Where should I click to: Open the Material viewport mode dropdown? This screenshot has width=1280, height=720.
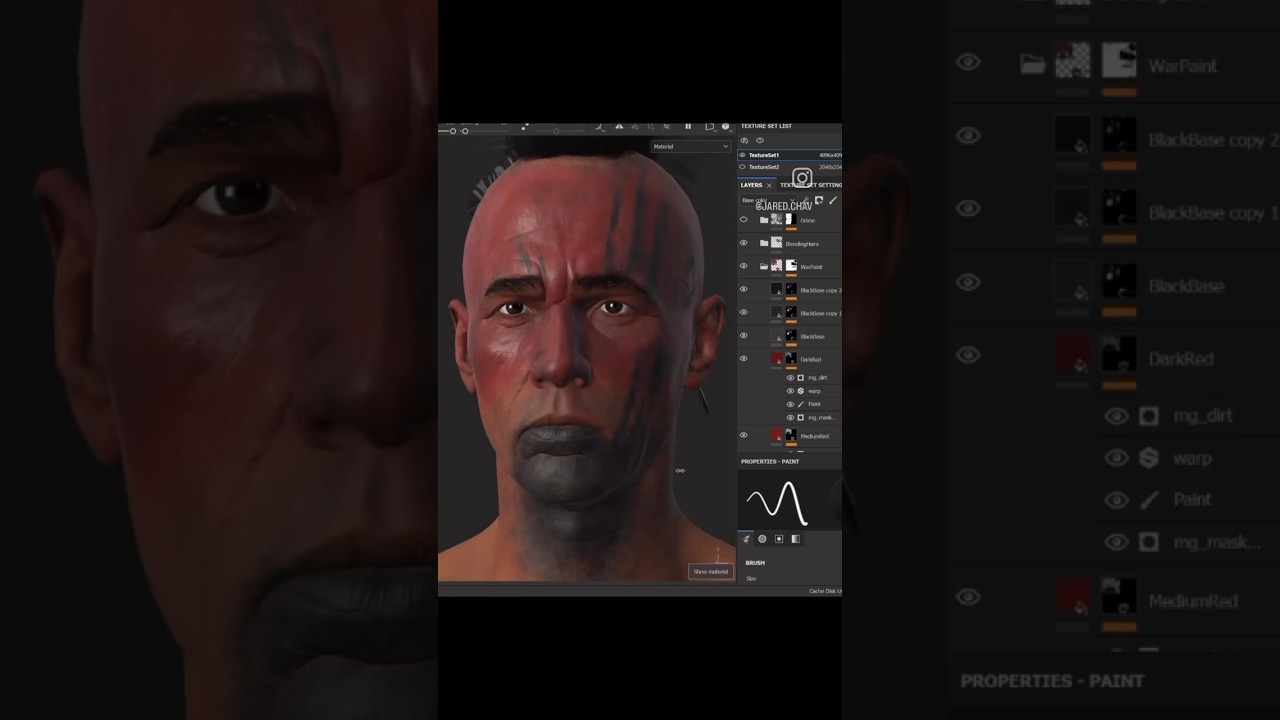pos(691,146)
